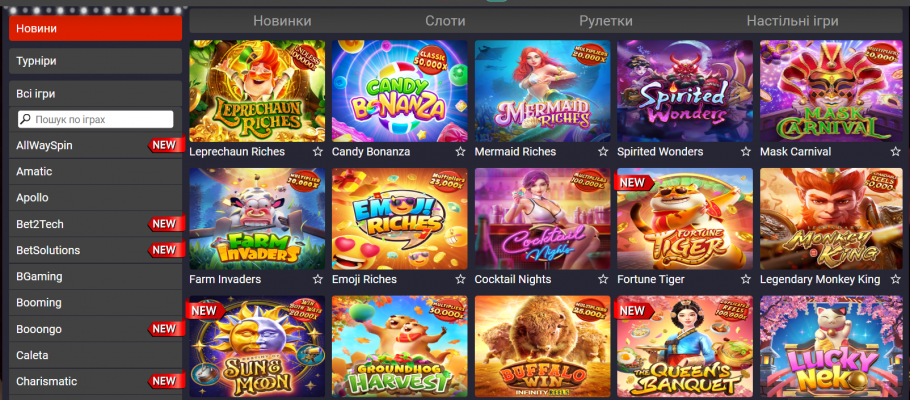Go to Турніри page
This screenshot has height=400, width=910.
click(96, 61)
